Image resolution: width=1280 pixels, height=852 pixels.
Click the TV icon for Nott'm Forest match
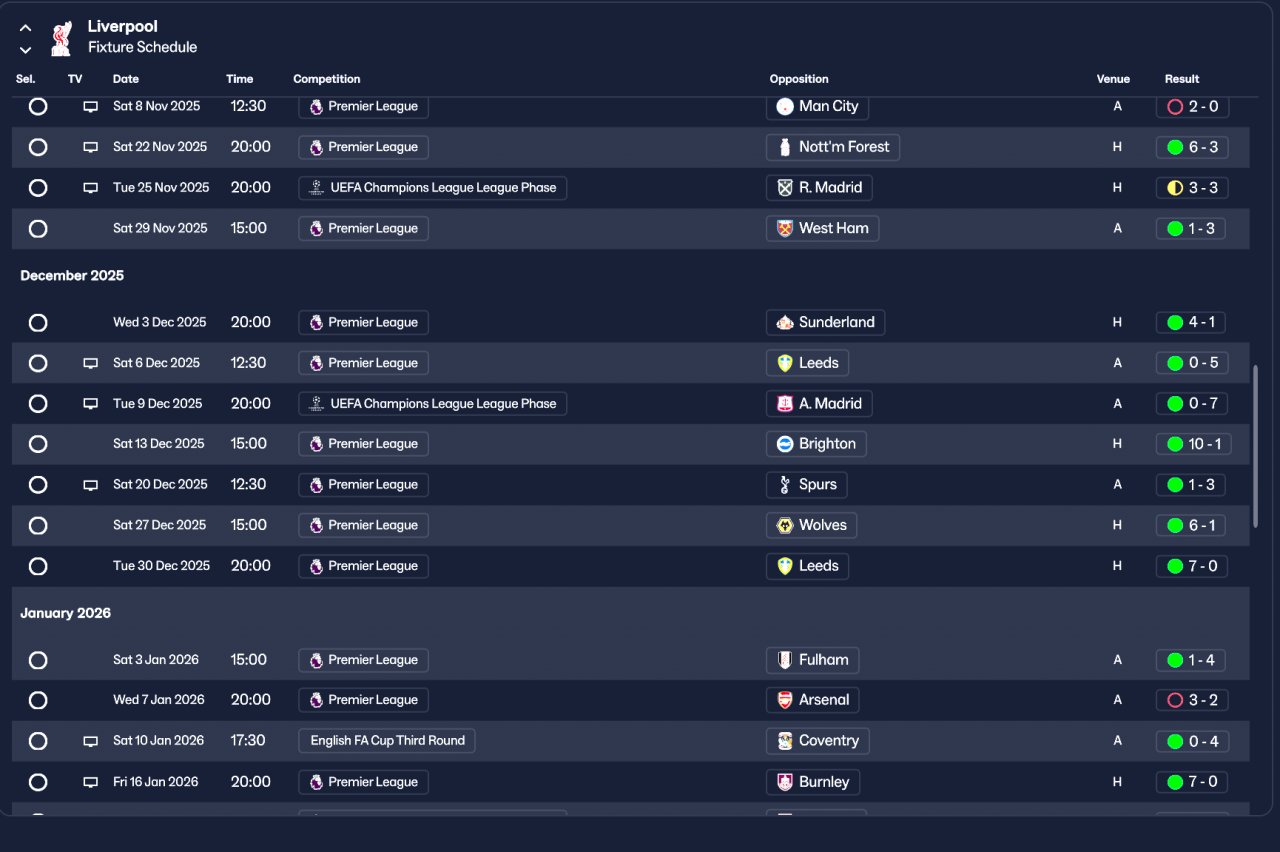(90, 147)
